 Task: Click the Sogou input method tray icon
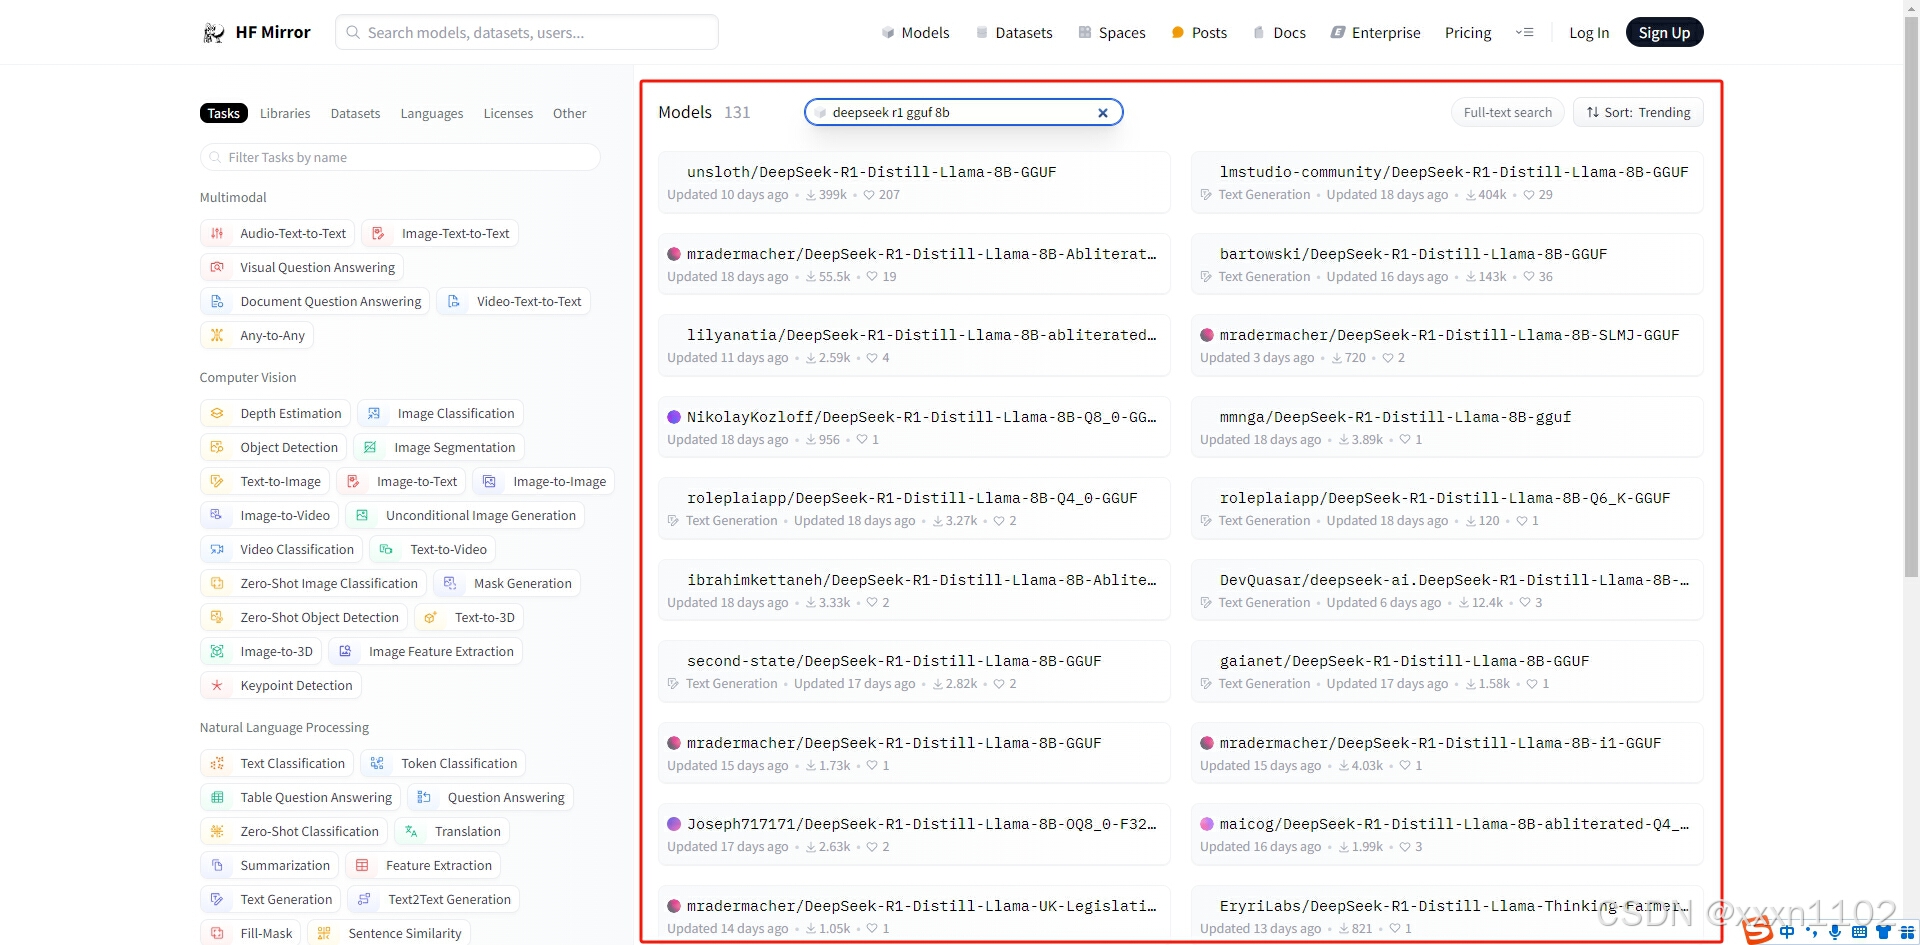pos(1758,930)
